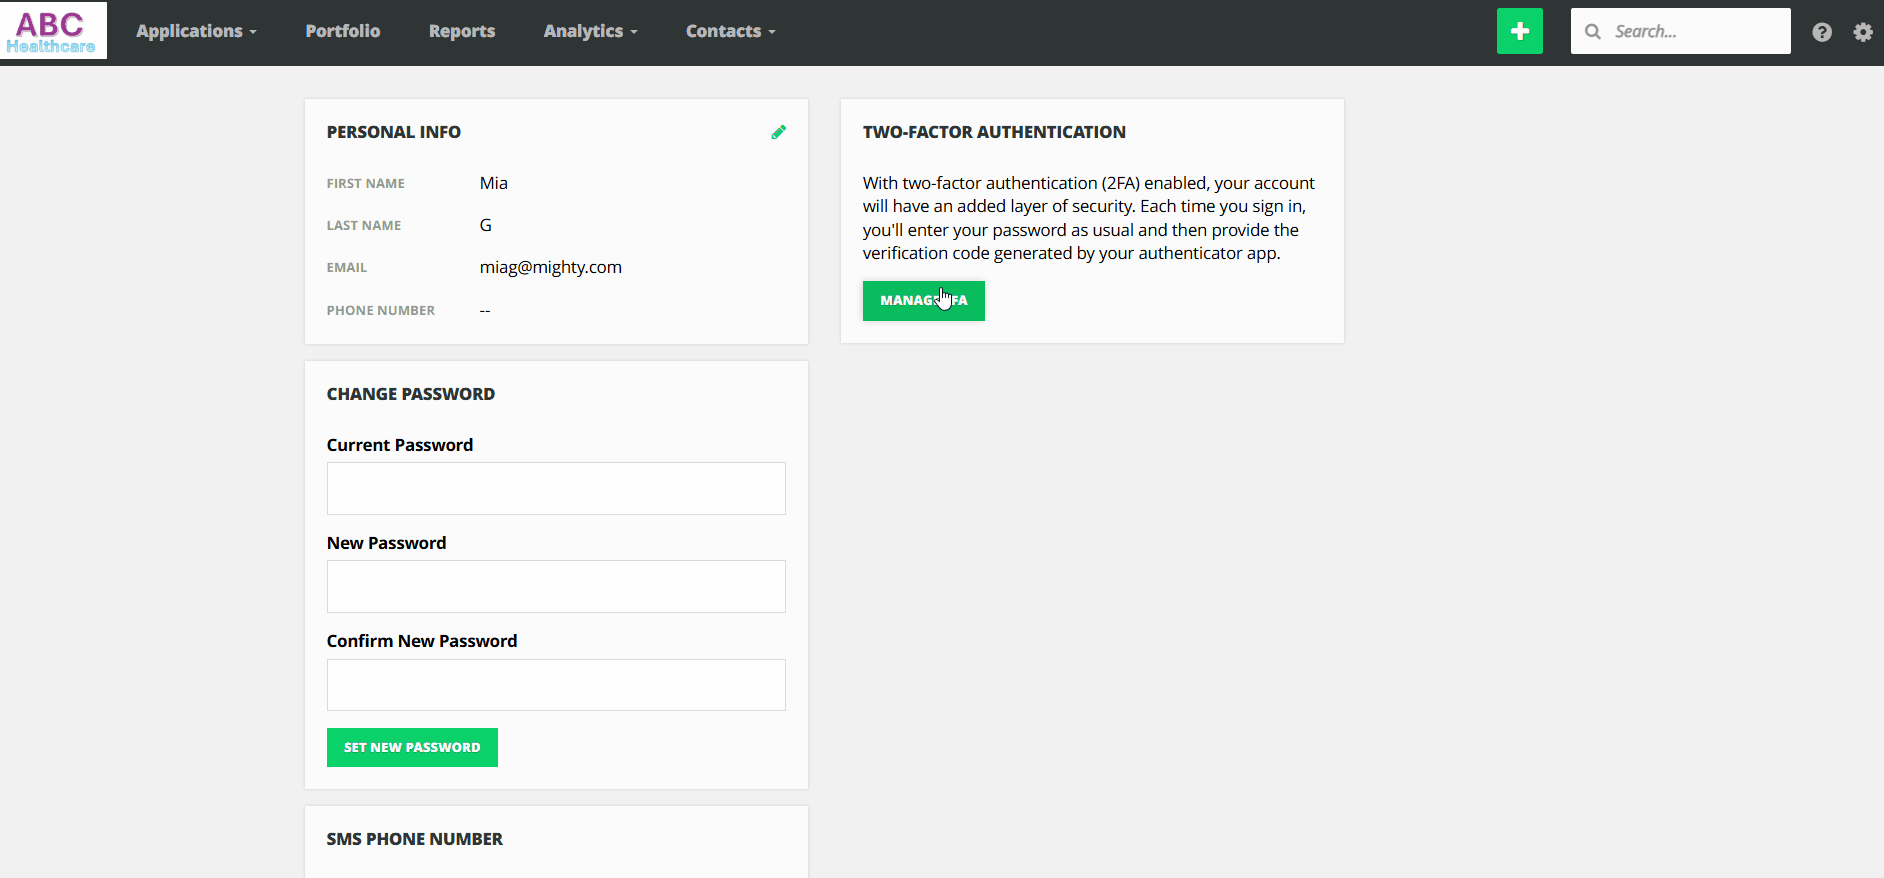Click into the New Password field
This screenshot has height=878, width=1884.
[556, 586]
